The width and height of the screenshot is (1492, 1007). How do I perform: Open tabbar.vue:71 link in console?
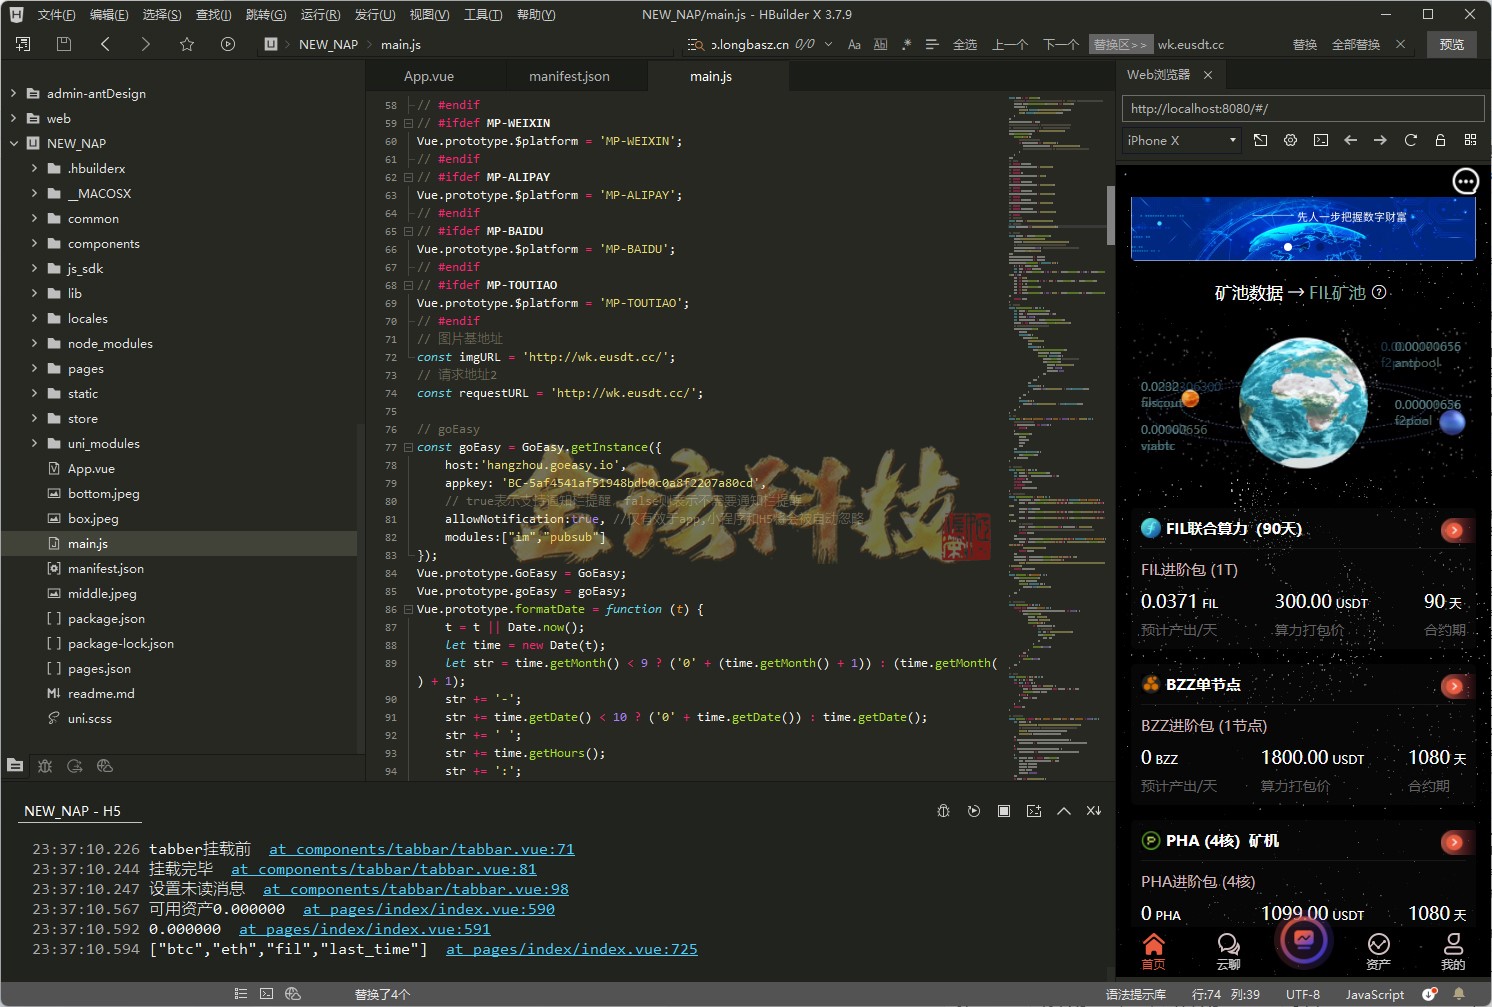(x=421, y=849)
